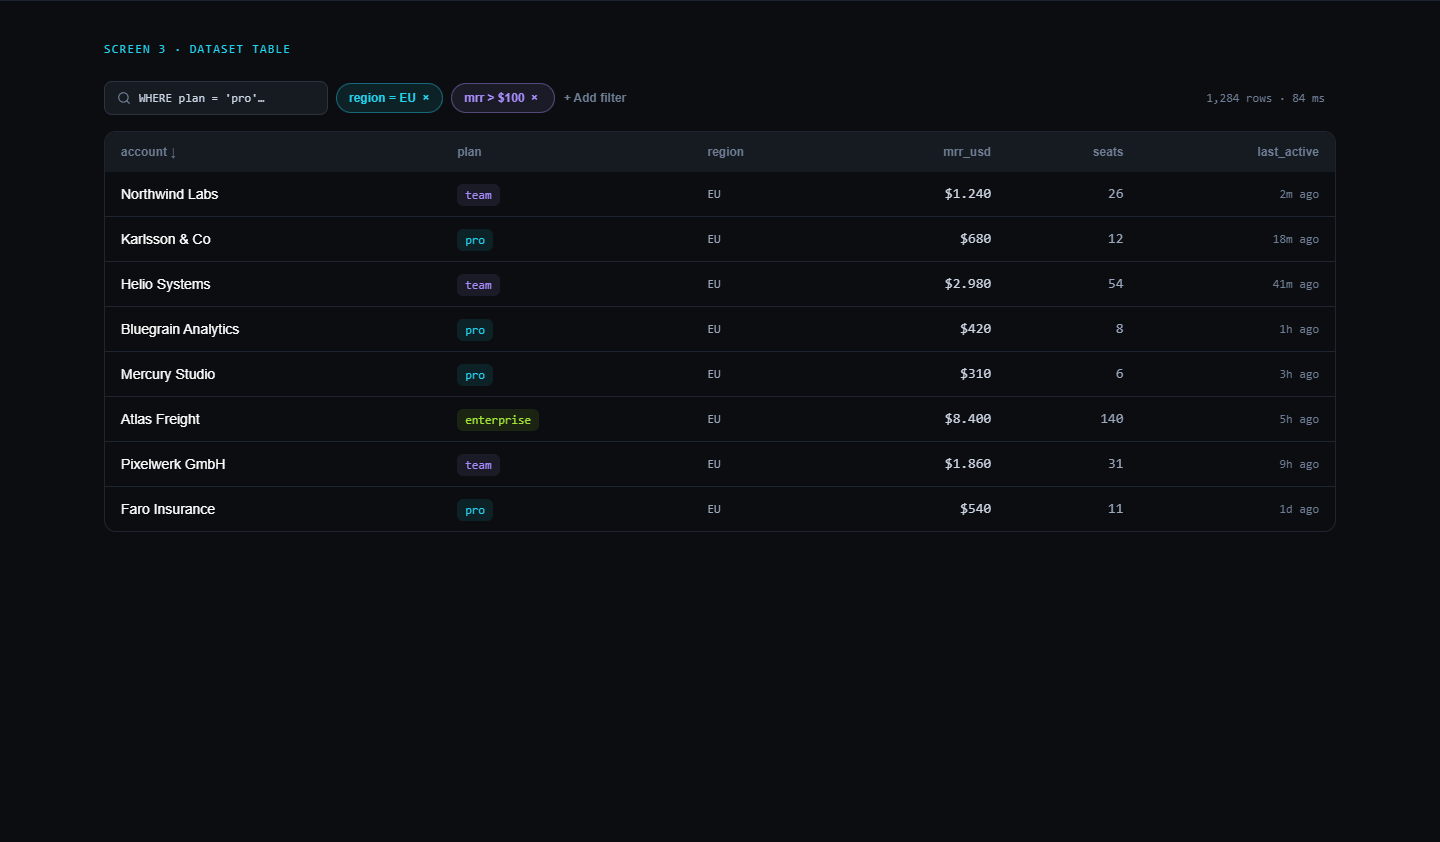
Task: Sort by plan column header
Action: (469, 152)
